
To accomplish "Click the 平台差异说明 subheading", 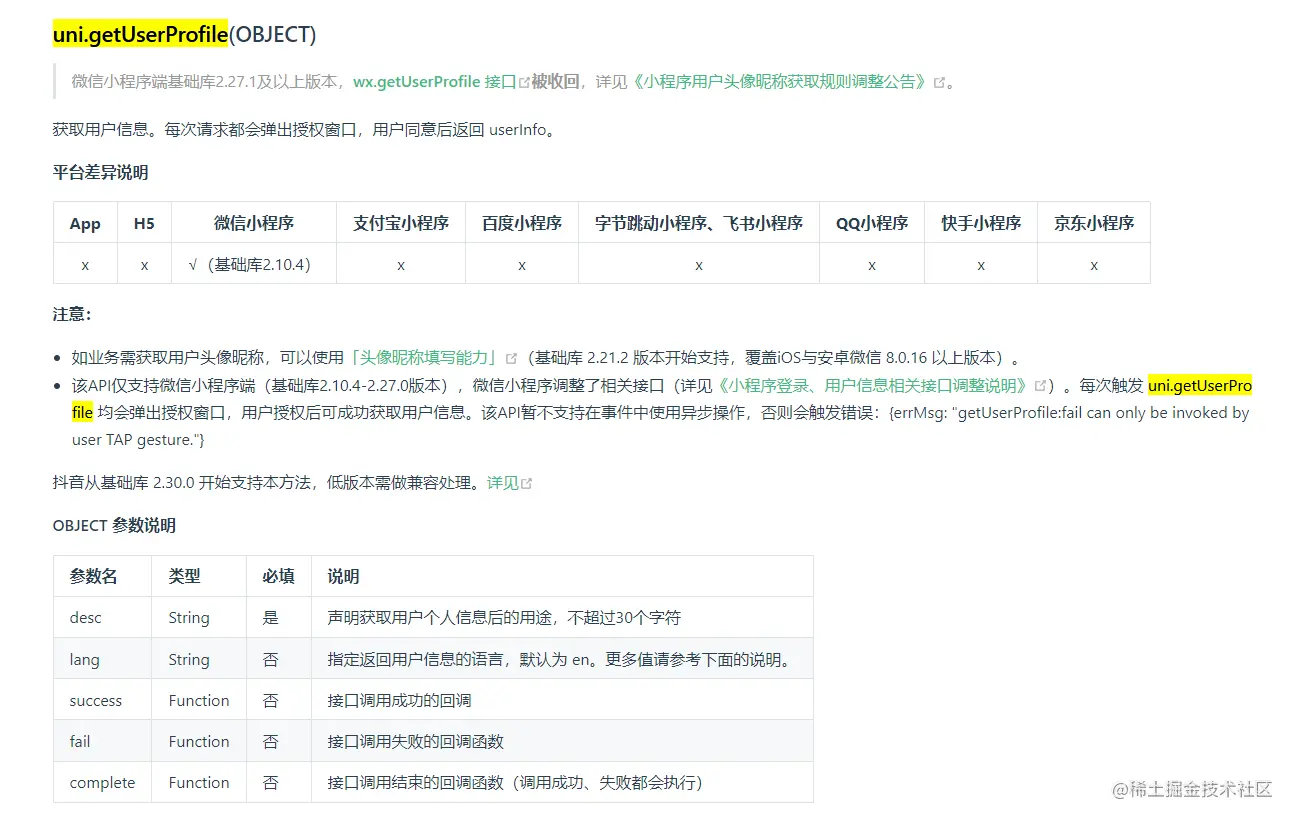I will pos(100,172).
